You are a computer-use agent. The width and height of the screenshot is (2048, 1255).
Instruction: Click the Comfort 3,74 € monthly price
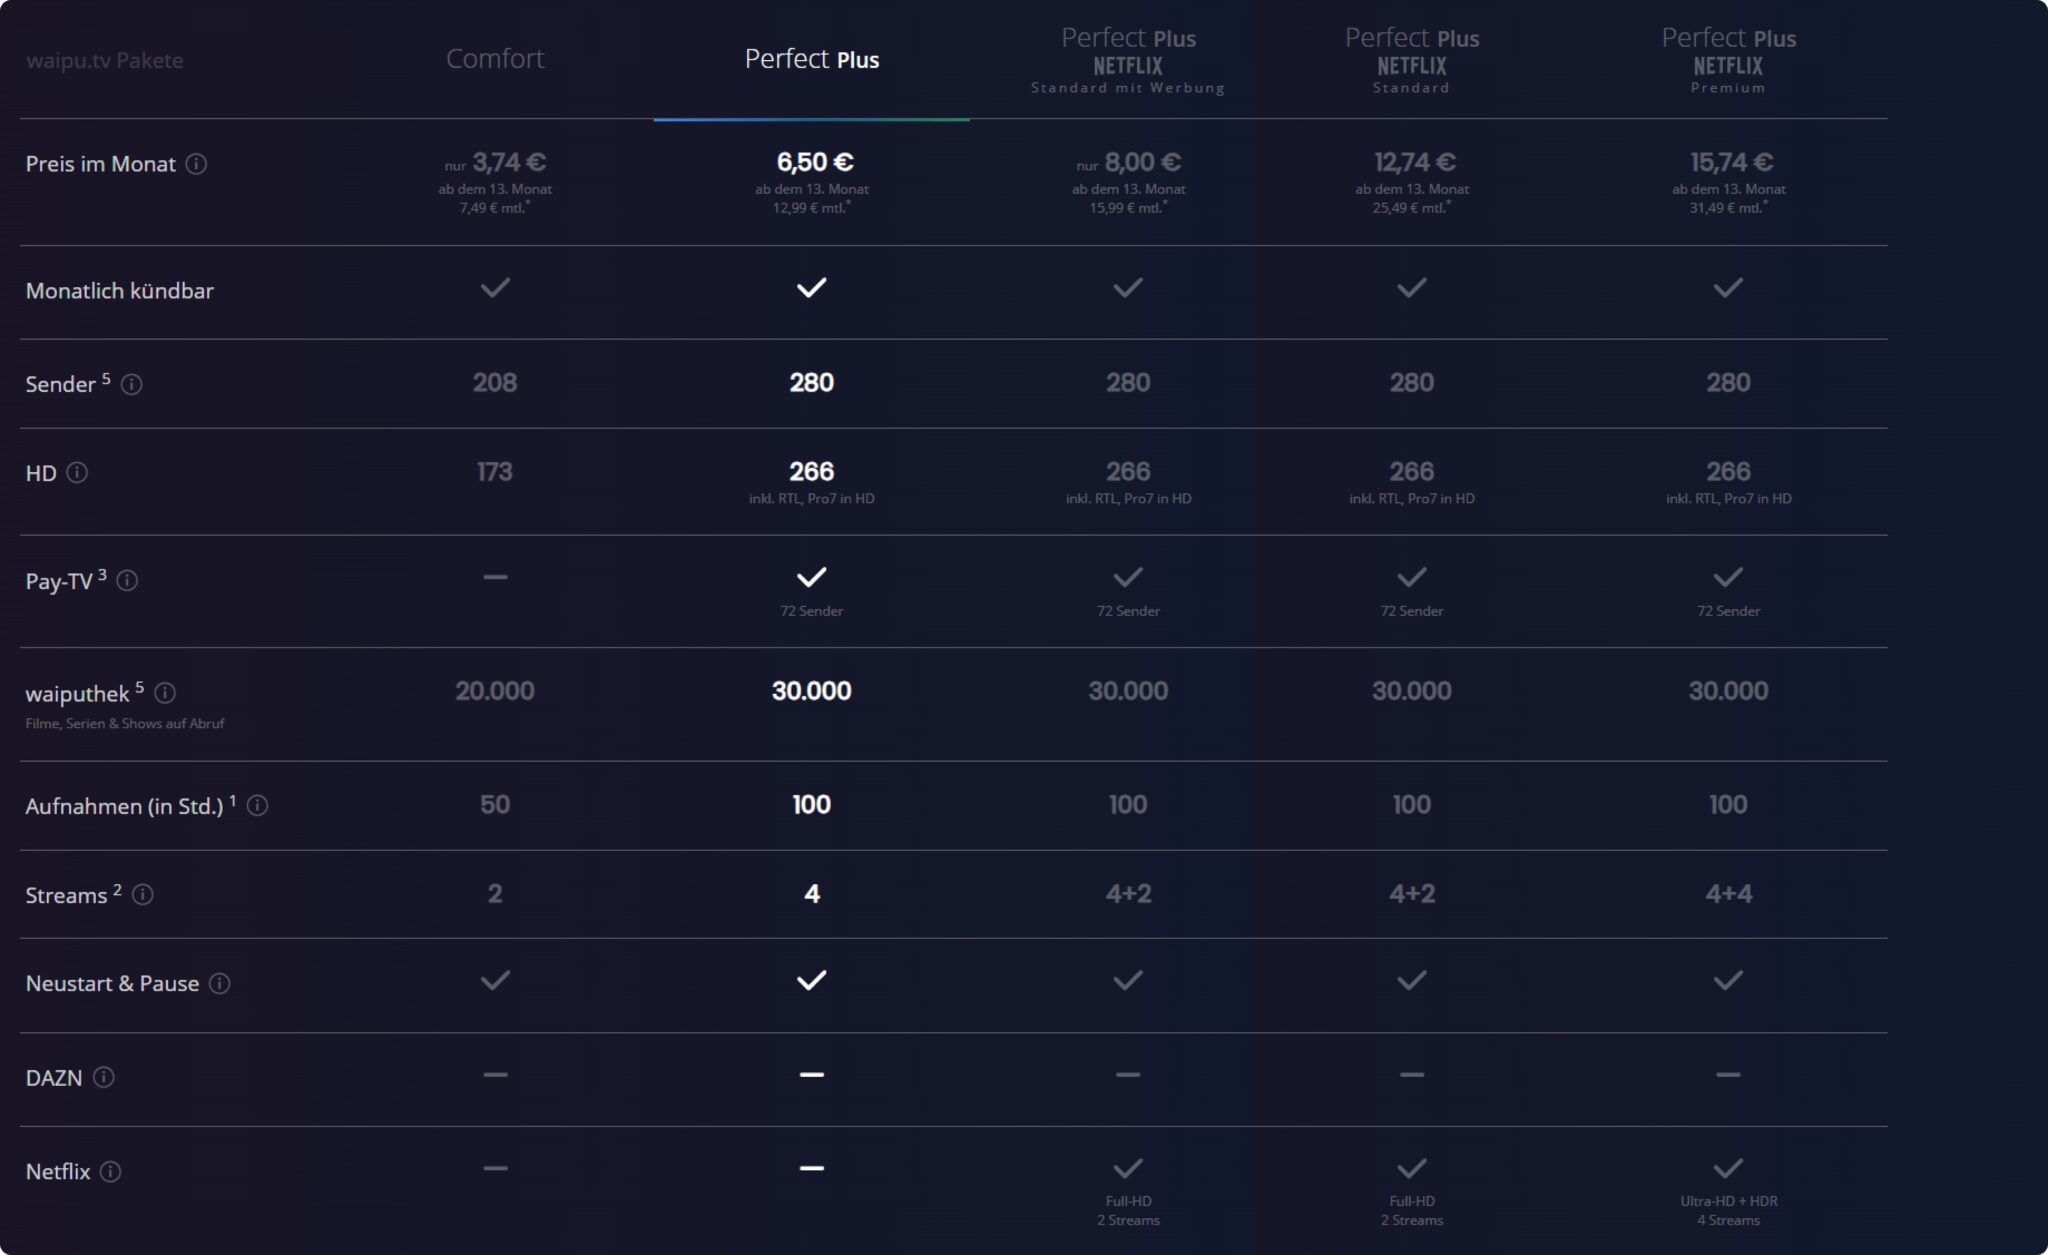[x=508, y=162]
